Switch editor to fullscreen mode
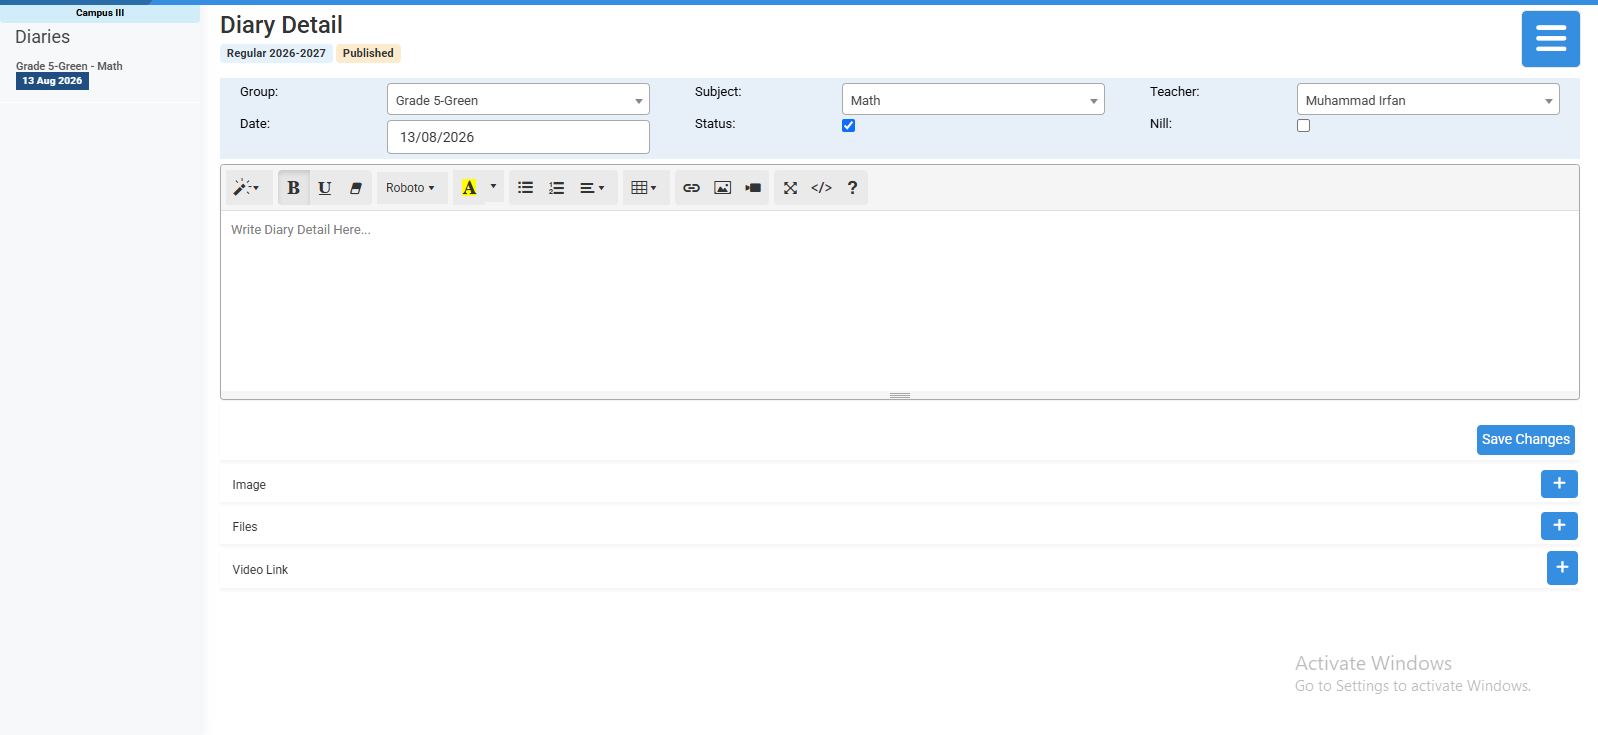The height and width of the screenshot is (735, 1598). pyautogui.click(x=790, y=188)
